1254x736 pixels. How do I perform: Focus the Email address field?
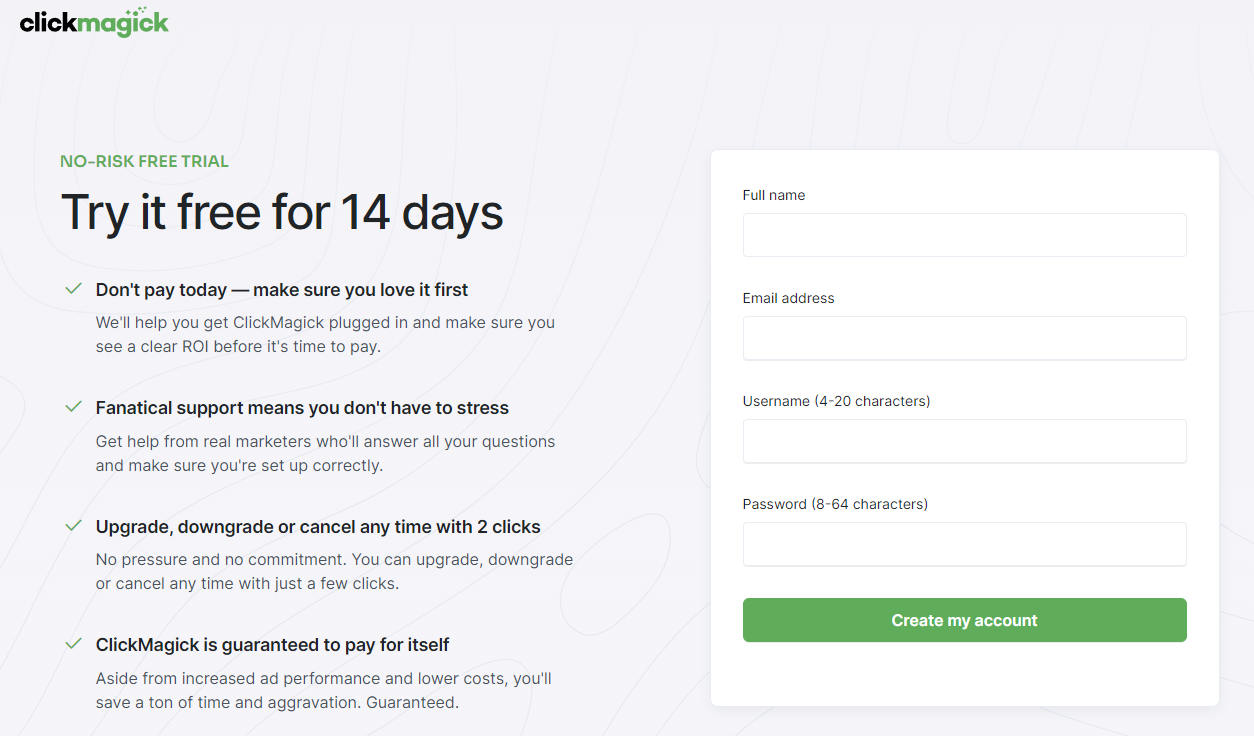[964, 338]
